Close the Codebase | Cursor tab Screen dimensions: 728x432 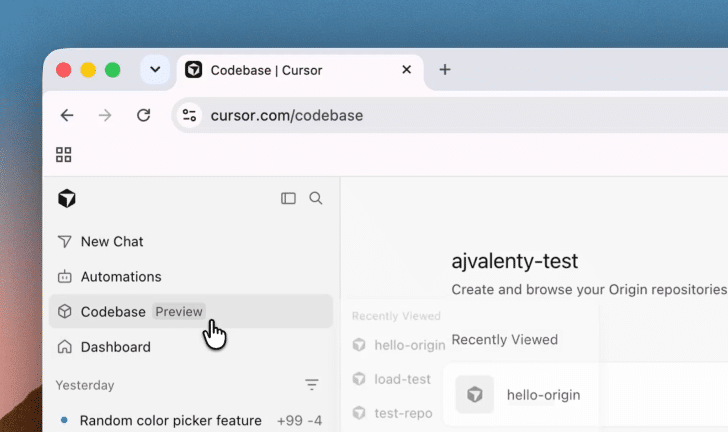click(406, 70)
